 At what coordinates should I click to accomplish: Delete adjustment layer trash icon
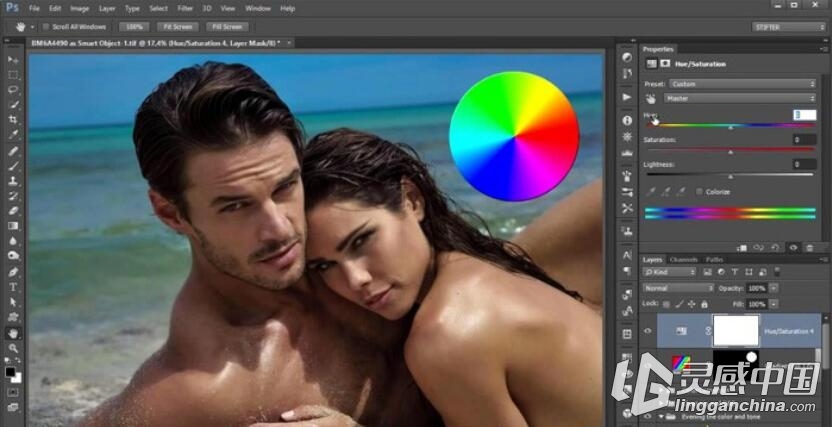(809, 248)
